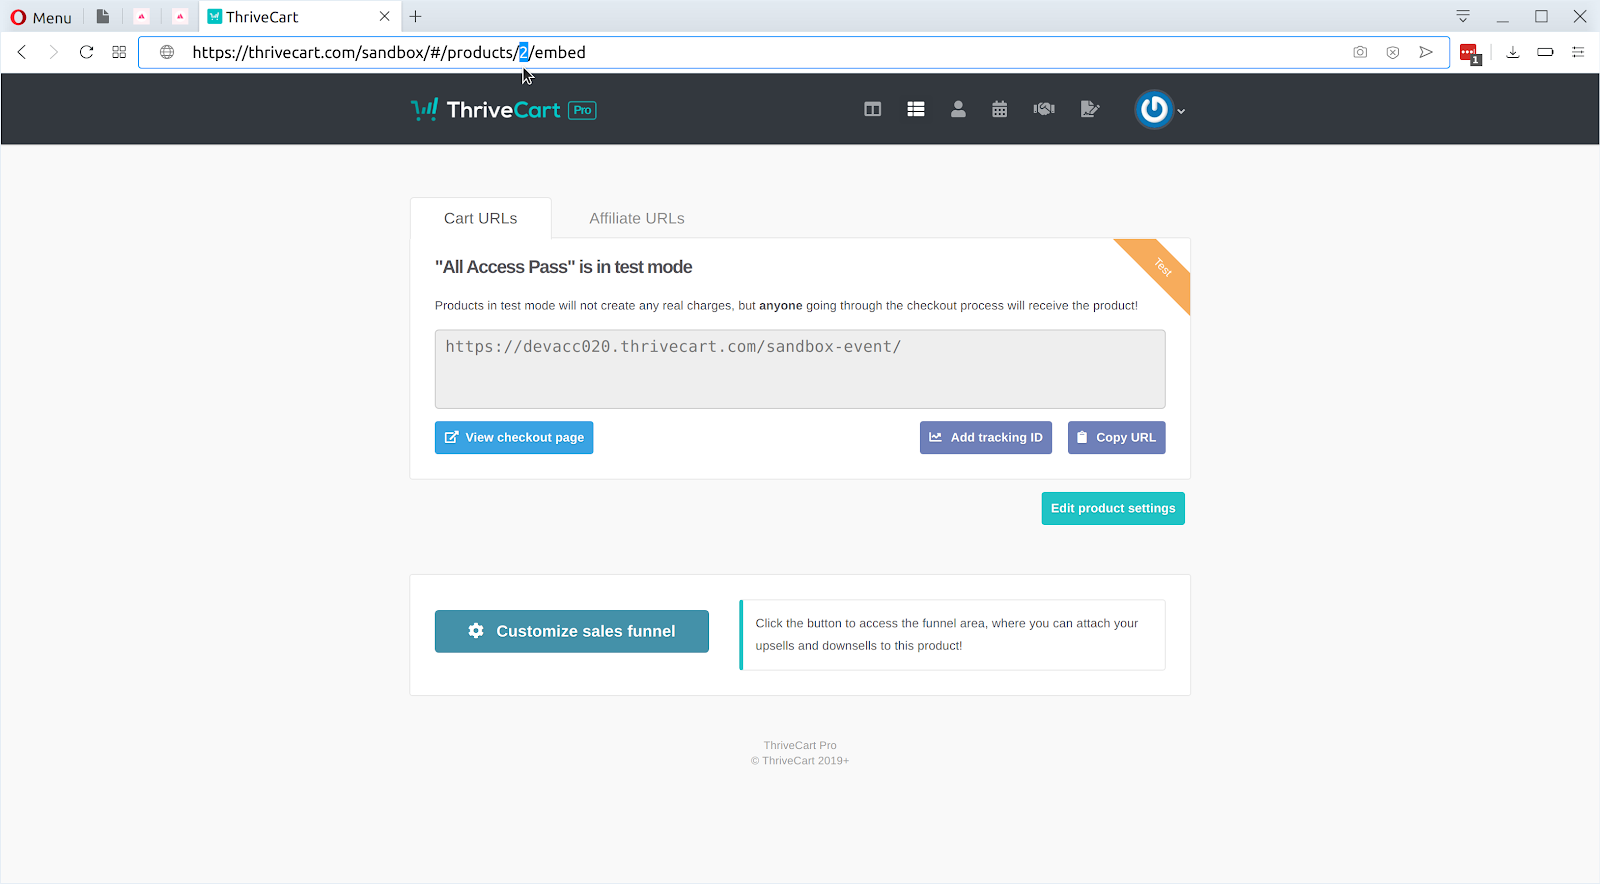Click the snapshot camera icon in address bar
This screenshot has height=884, width=1600.
(x=1360, y=52)
